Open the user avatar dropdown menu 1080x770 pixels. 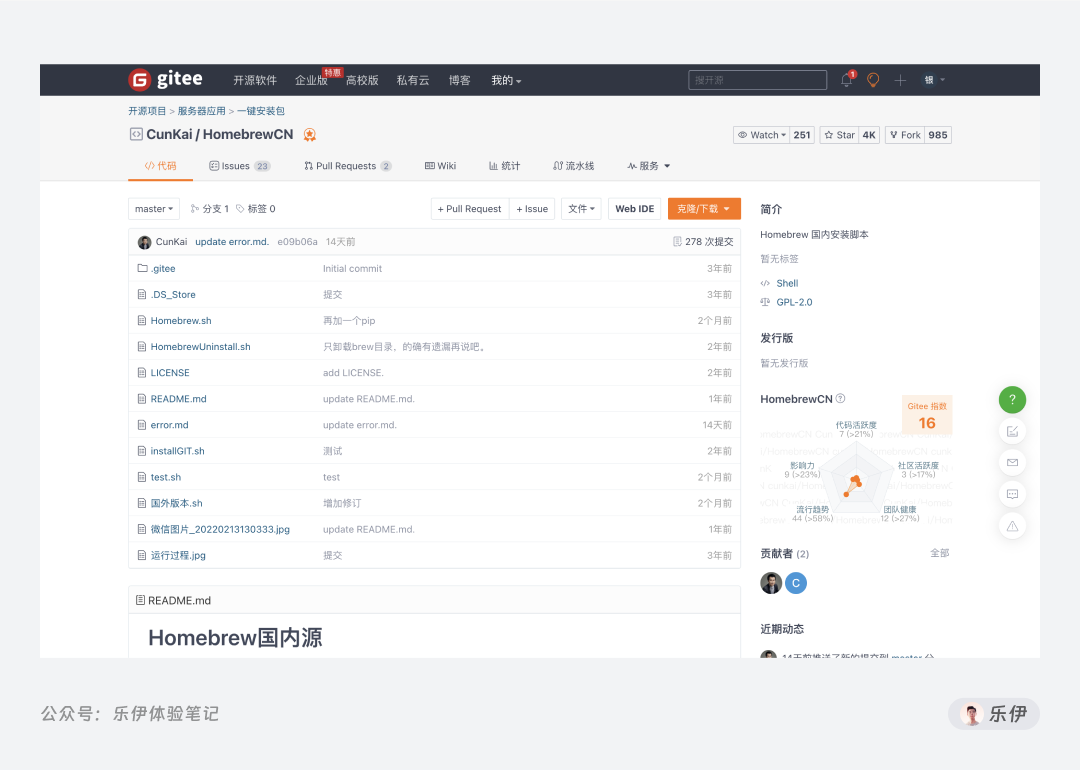pos(930,80)
